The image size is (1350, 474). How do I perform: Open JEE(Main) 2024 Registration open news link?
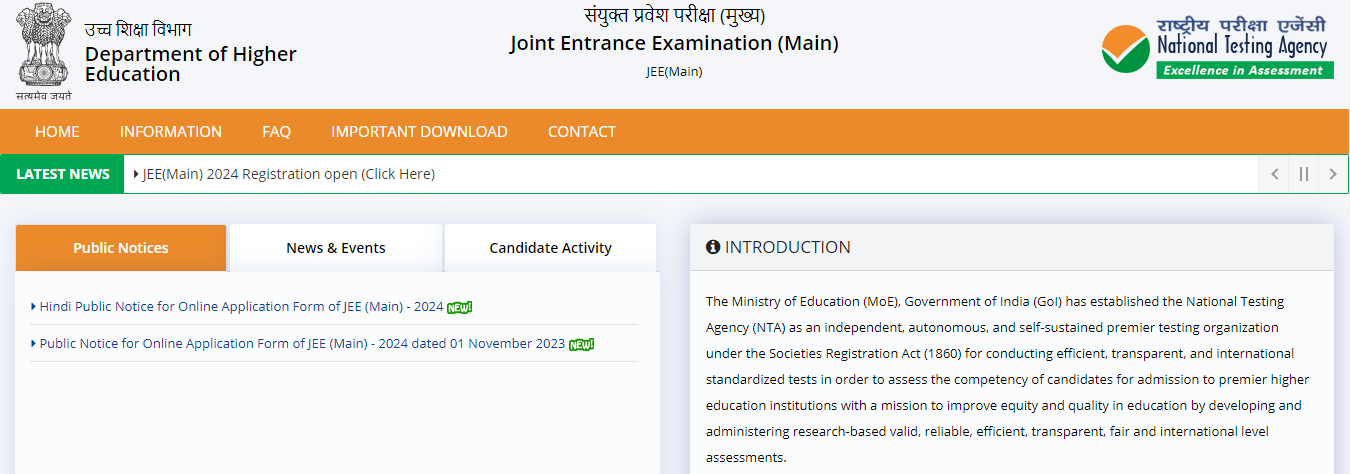[x=289, y=174]
